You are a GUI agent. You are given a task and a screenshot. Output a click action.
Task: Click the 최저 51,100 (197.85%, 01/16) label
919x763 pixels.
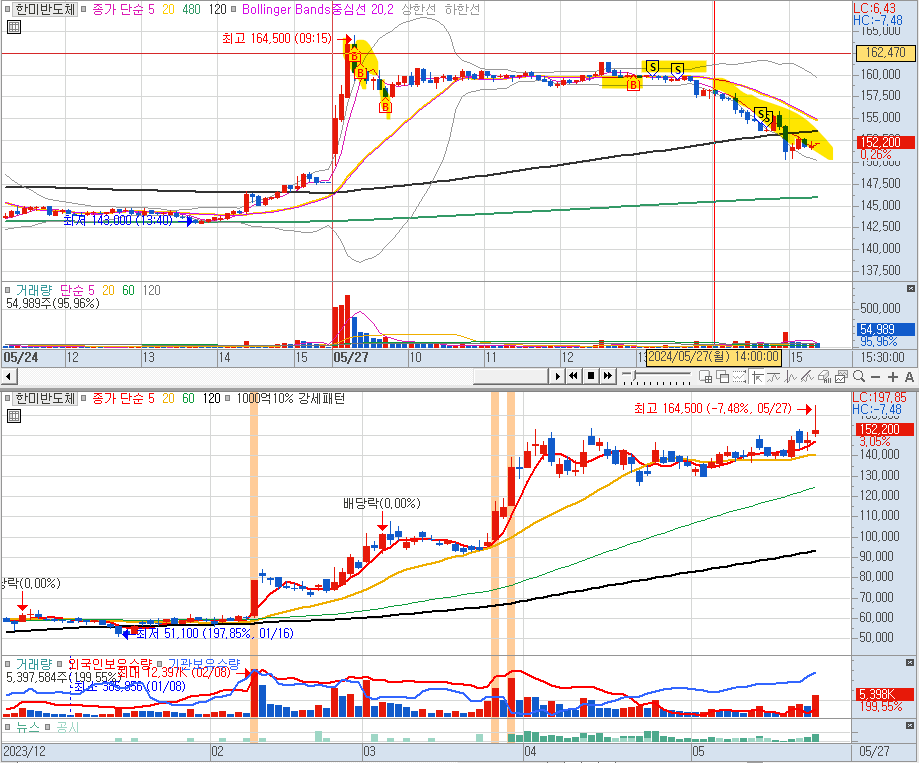coord(215,633)
